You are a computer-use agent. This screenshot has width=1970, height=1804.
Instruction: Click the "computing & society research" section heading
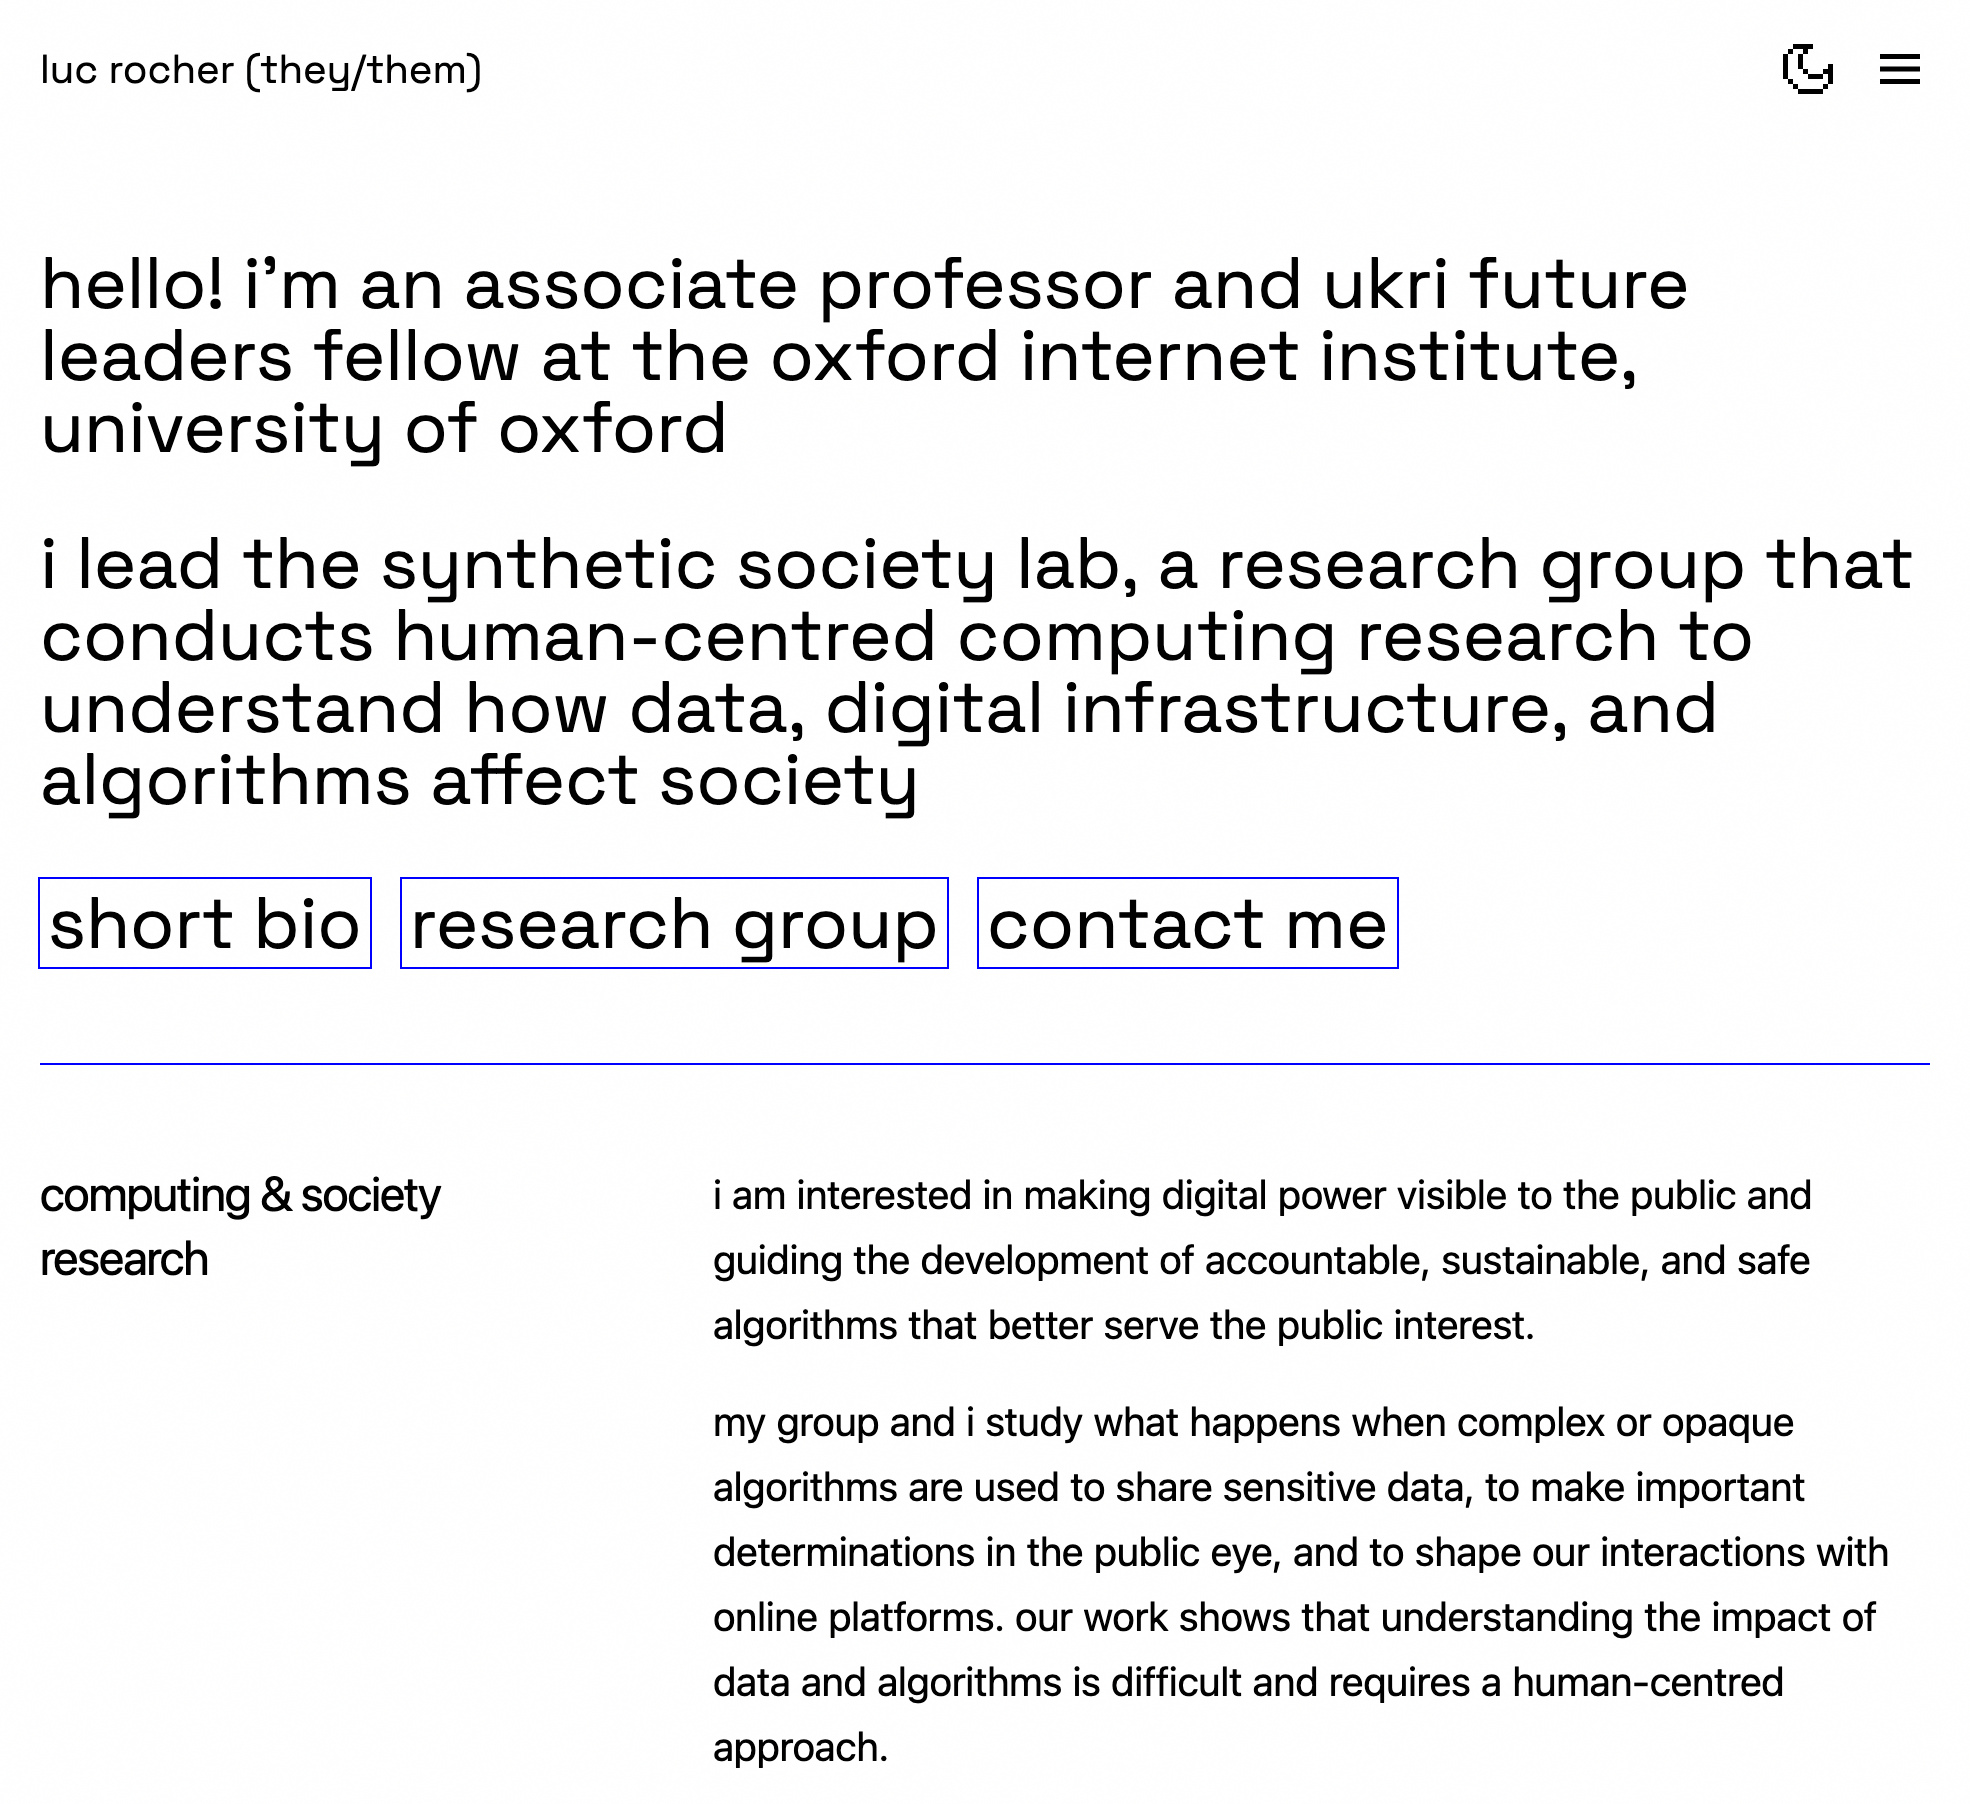(240, 1226)
